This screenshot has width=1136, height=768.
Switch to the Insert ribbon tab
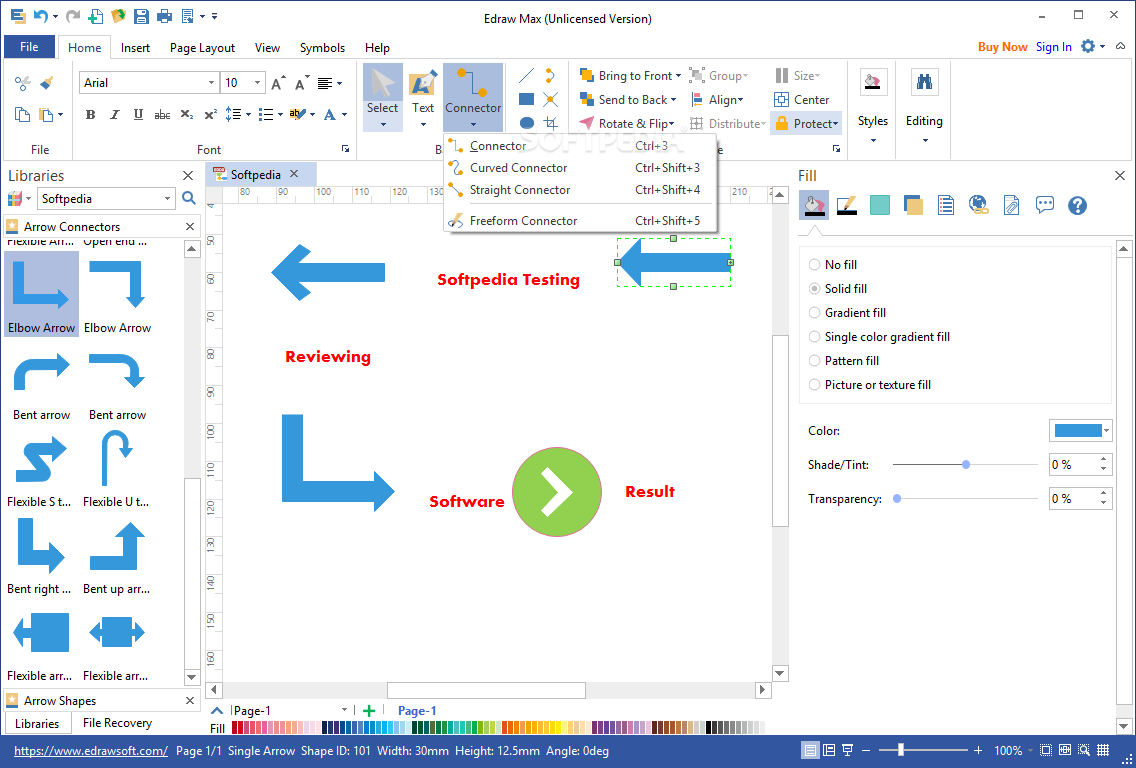[x=135, y=47]
